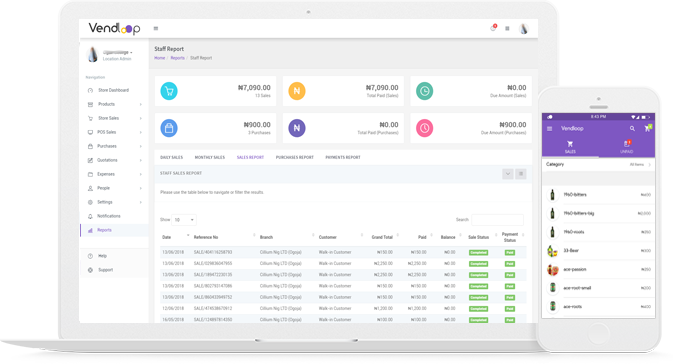Open the user profile dropdown in sidebar
This screenshot has width=673, height=364.
pos(117,52)
